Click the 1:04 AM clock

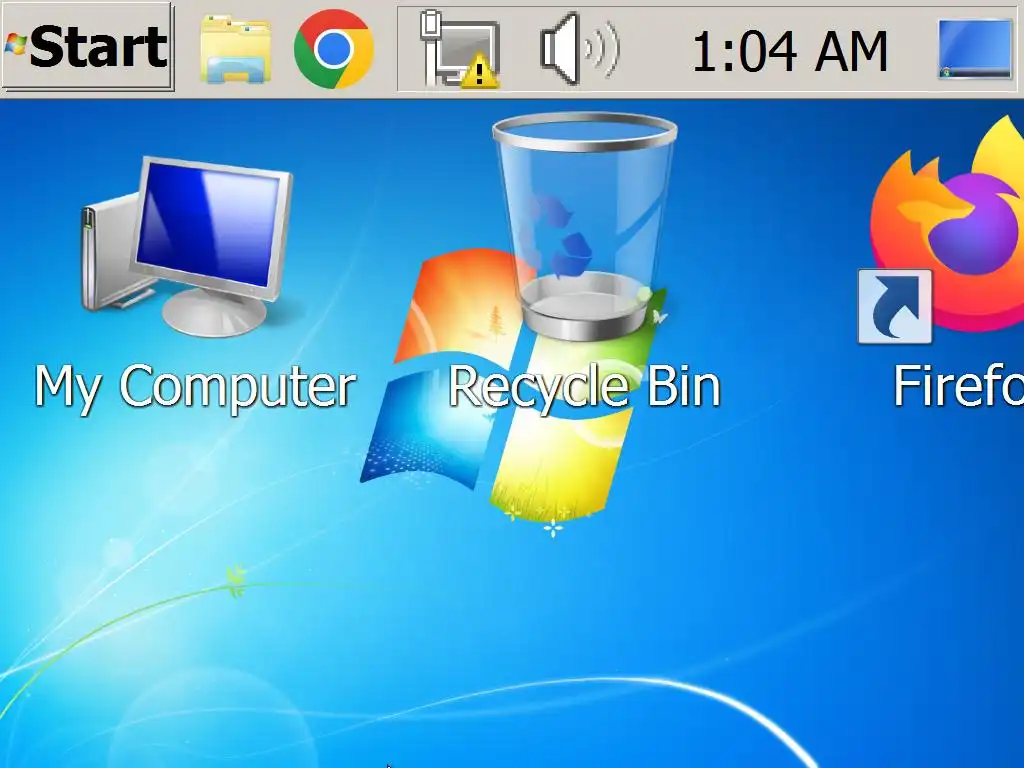[790, 52]
